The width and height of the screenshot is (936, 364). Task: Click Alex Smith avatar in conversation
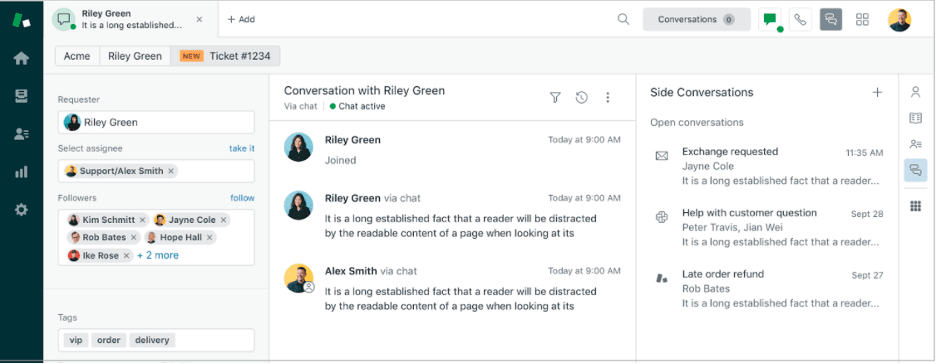[x=298, y=278]
